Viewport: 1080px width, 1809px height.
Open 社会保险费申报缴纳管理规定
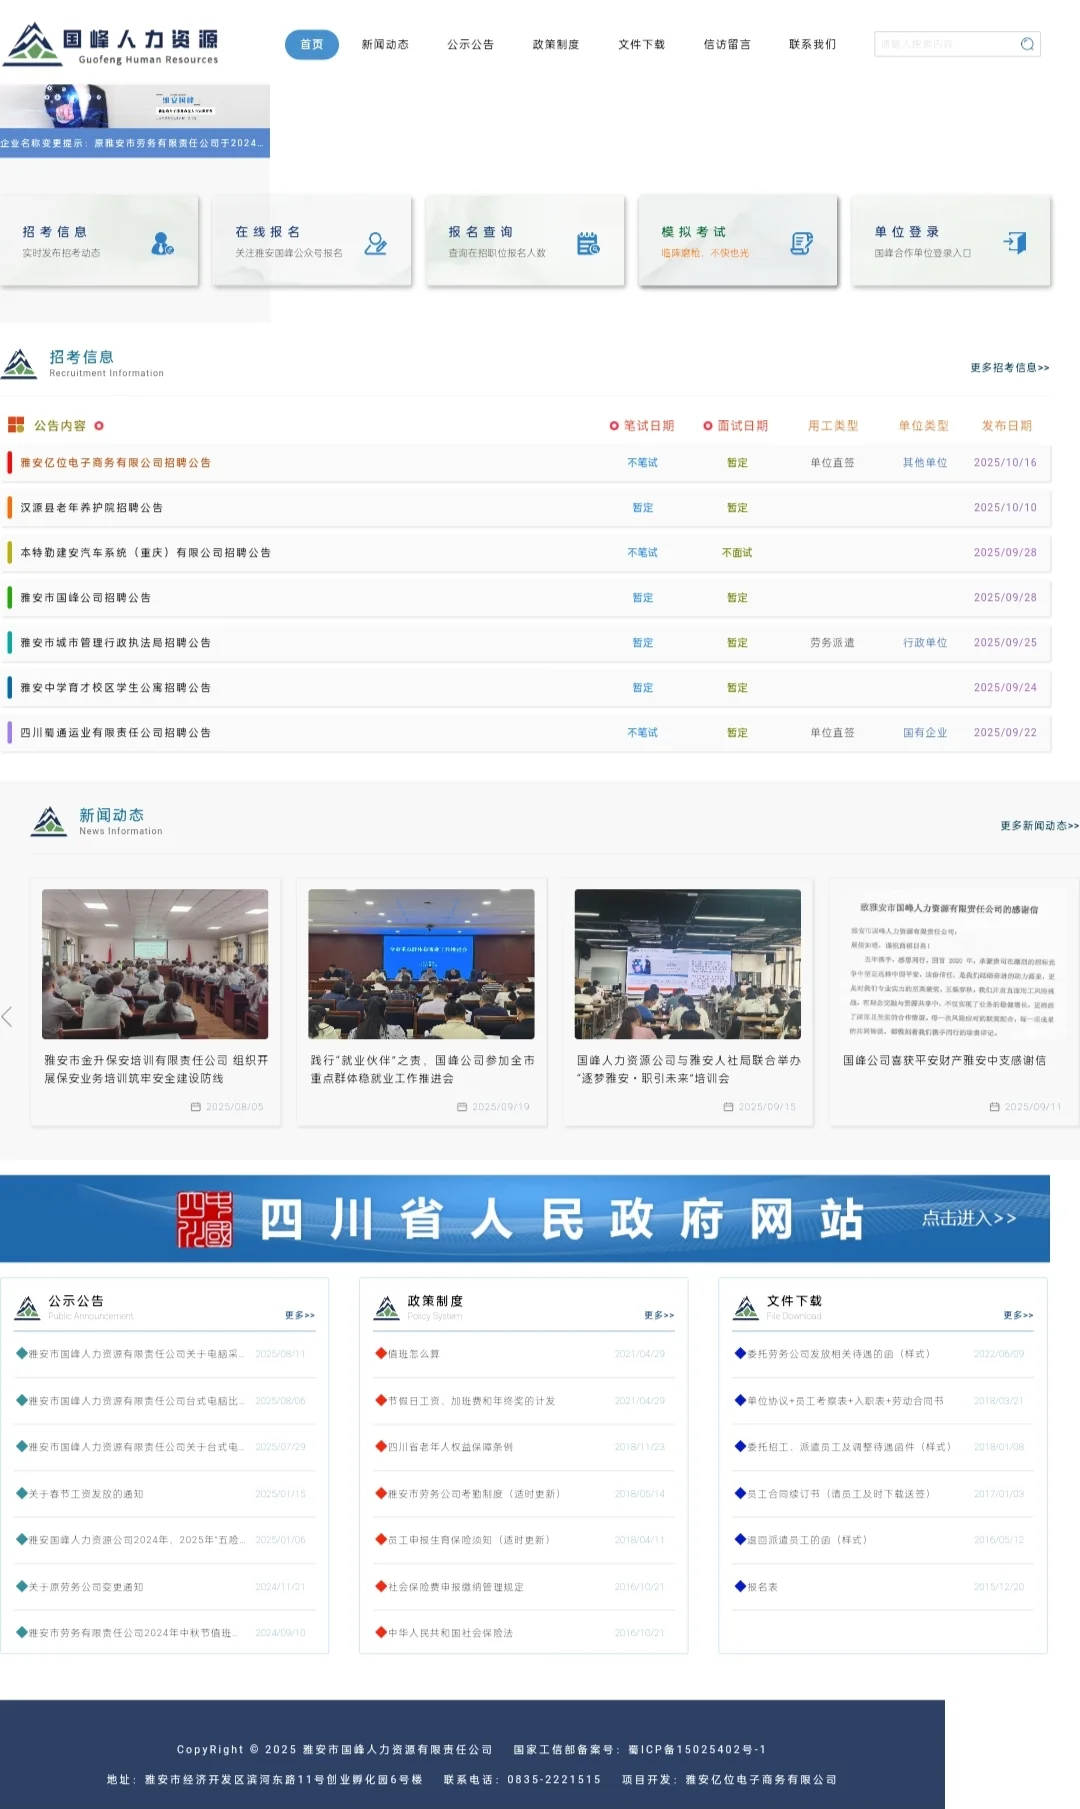tap(455, 1587)
